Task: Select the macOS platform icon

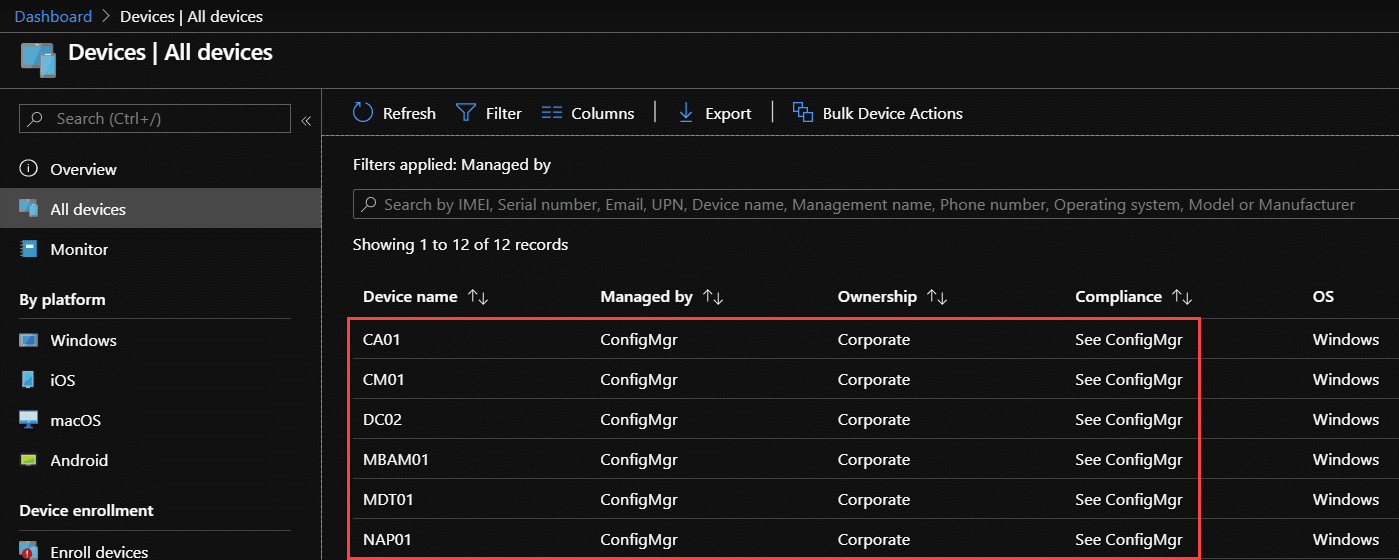Action: (x=29, y=421)
